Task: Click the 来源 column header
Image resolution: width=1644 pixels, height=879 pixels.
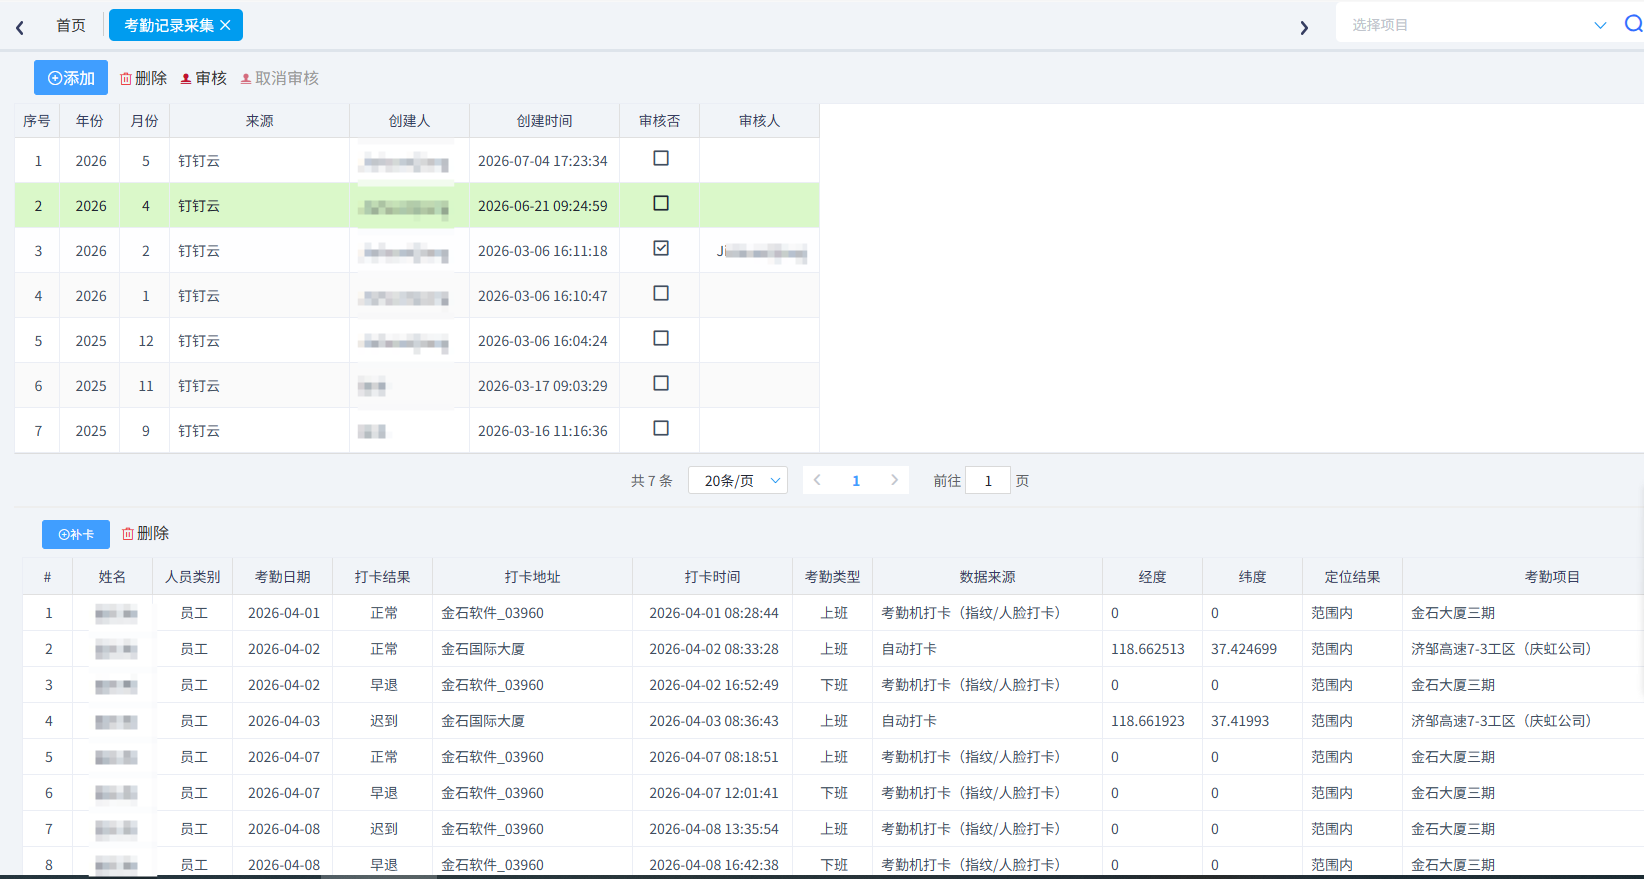Action: pyautogui.click(x=260, y=121)
